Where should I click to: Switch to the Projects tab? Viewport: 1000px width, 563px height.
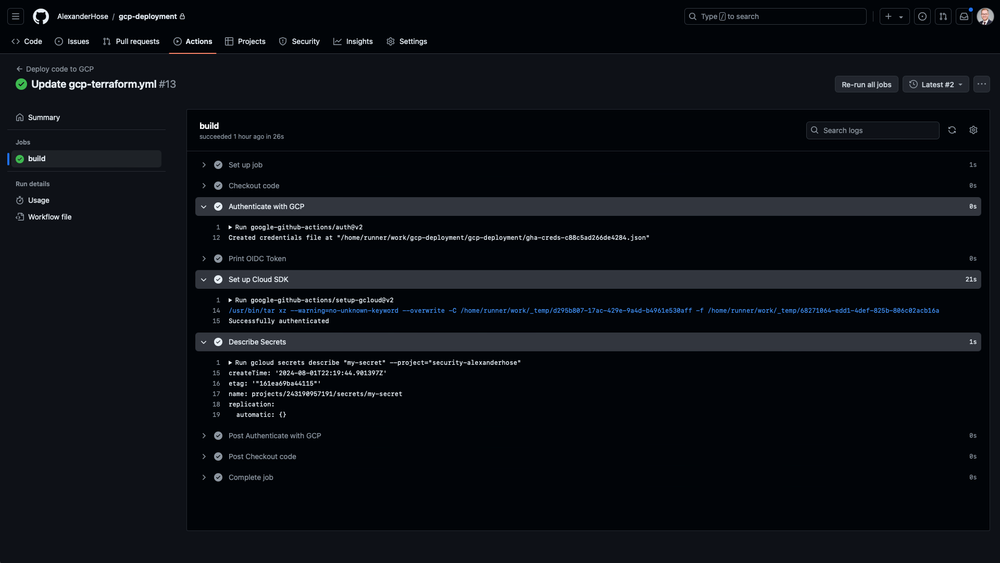(x=246, y=41)
